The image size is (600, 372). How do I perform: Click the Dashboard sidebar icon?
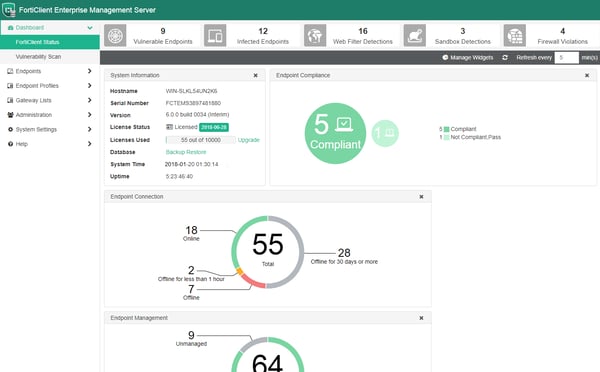tap(10, 28)
